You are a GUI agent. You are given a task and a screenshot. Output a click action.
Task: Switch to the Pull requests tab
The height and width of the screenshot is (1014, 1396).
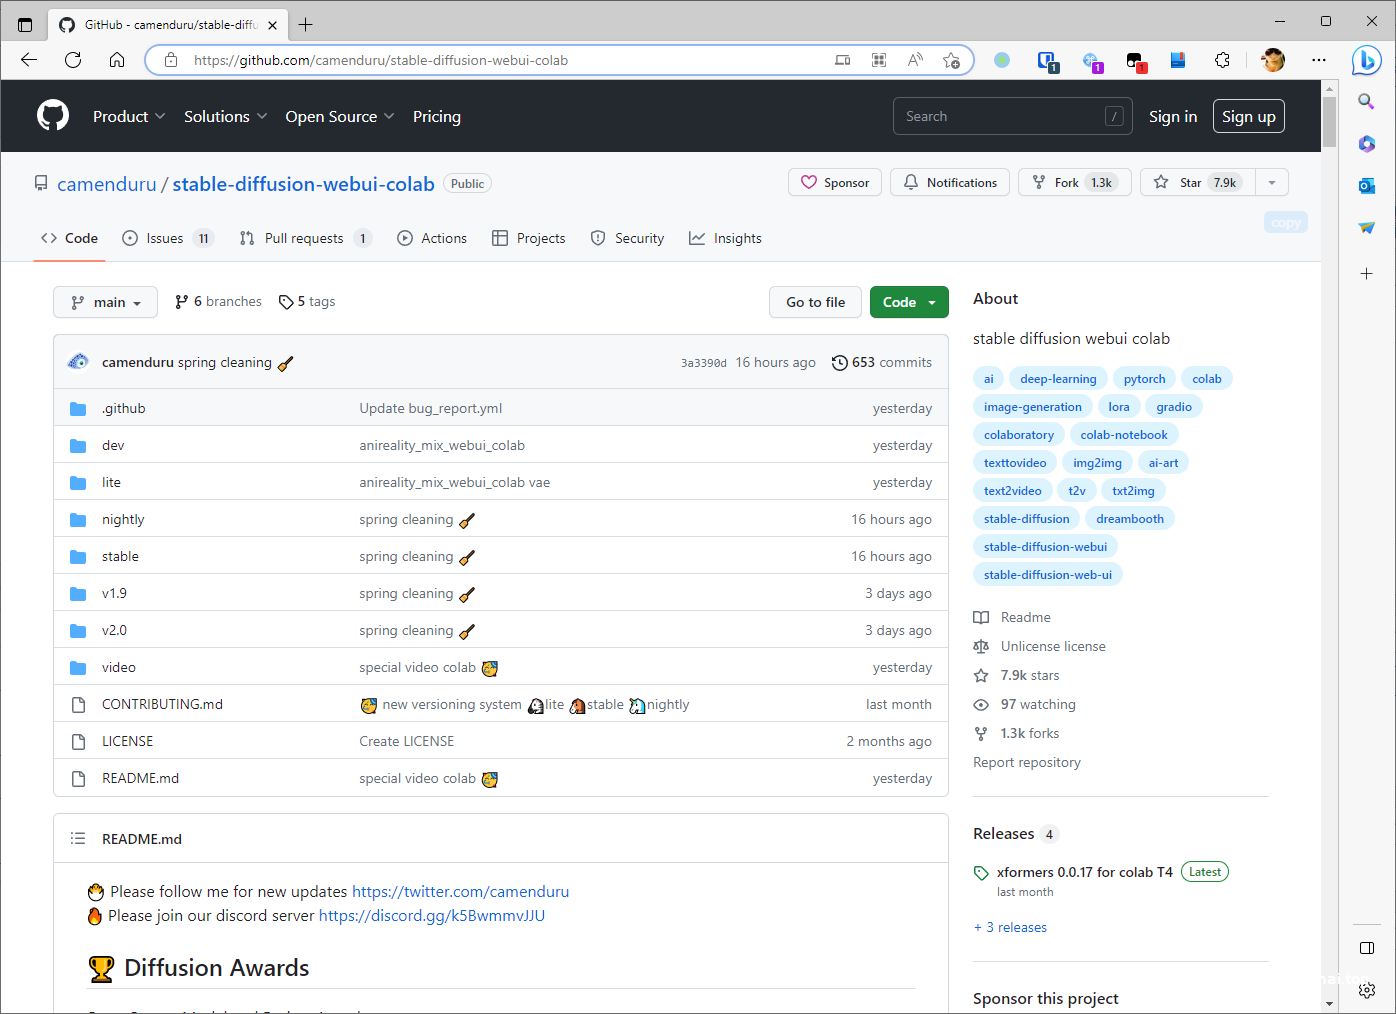[306, 238]
